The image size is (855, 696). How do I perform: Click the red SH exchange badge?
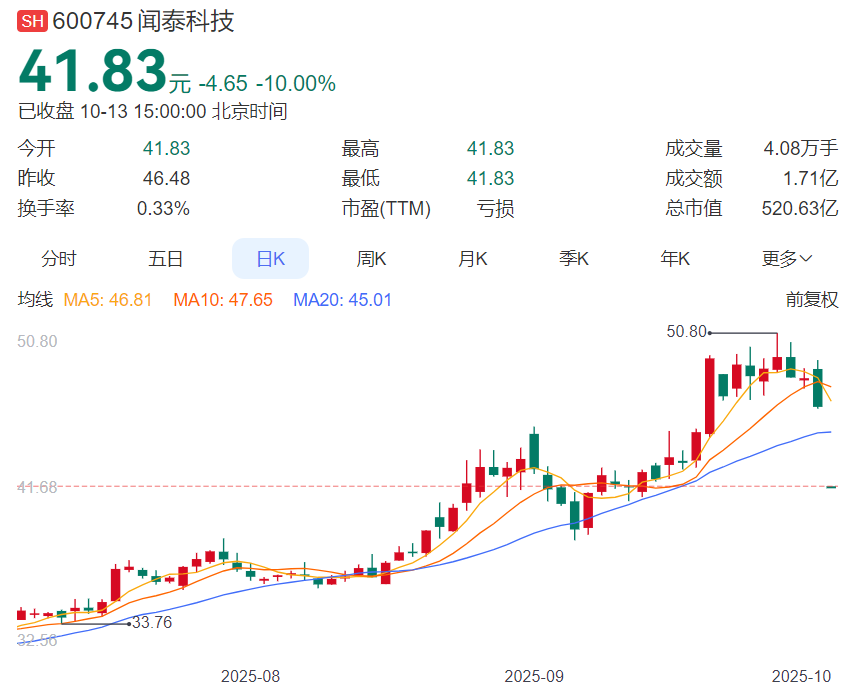(33, 21)
